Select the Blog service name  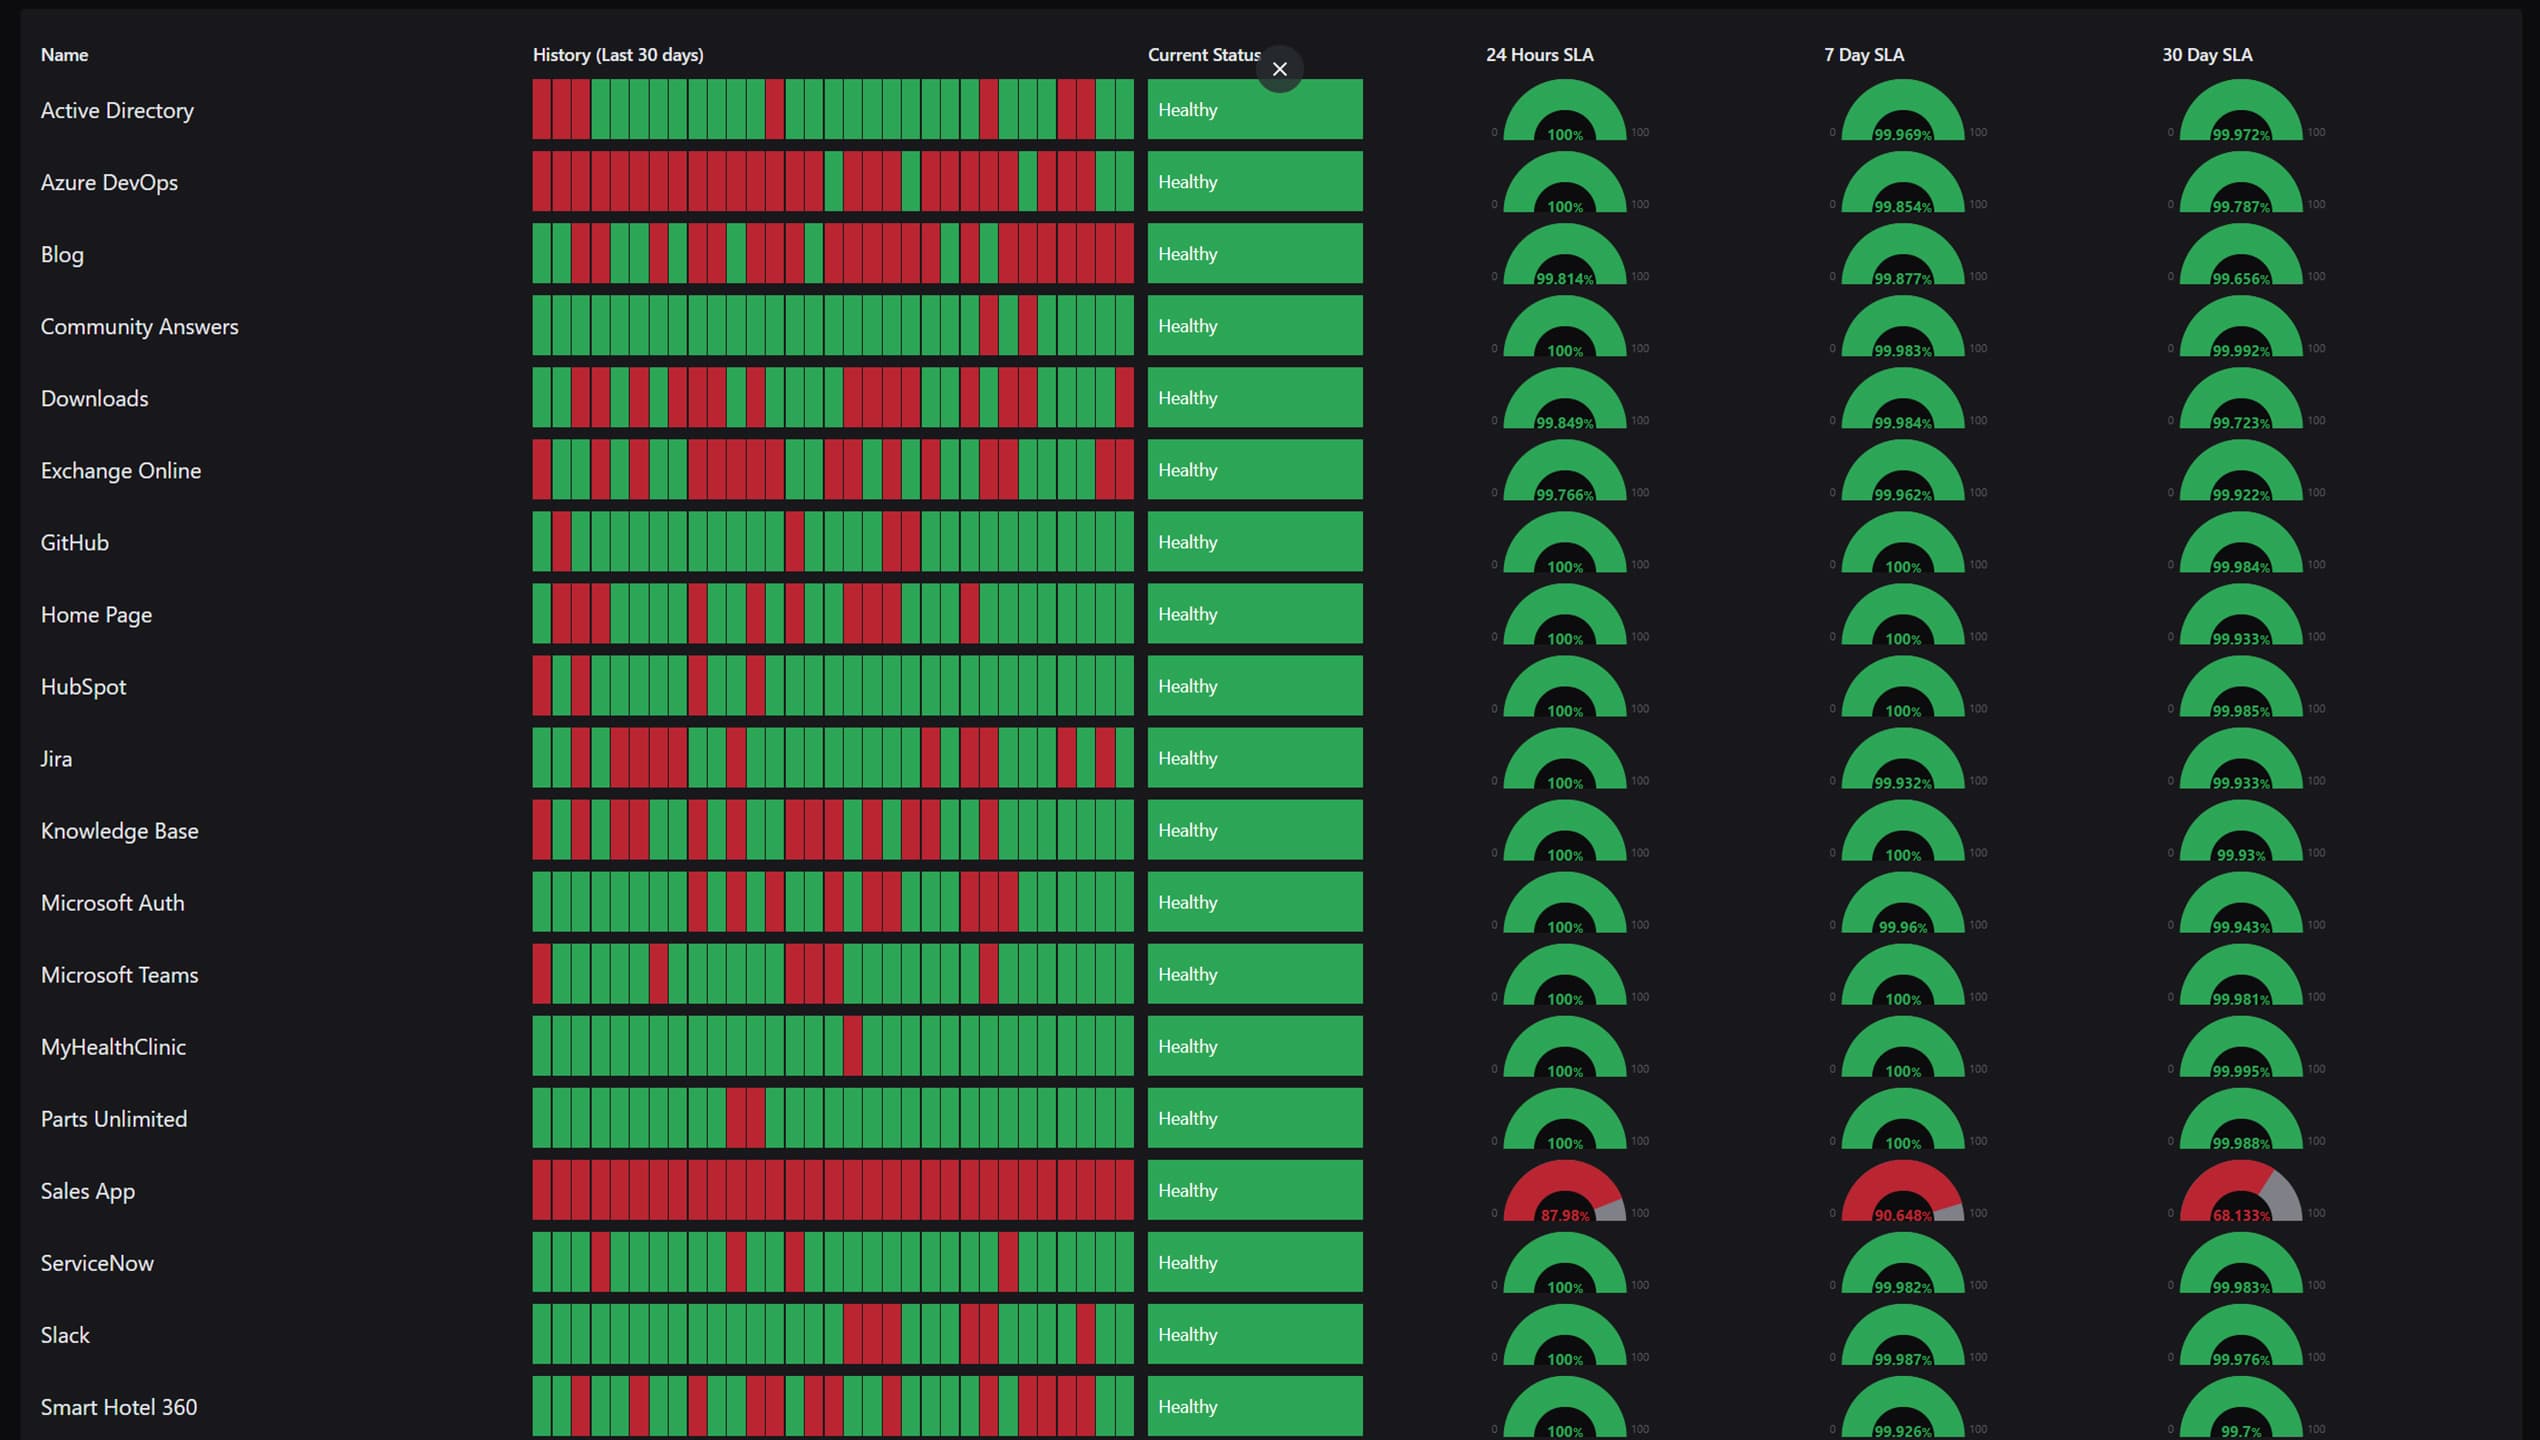click(x=62, y=254)
